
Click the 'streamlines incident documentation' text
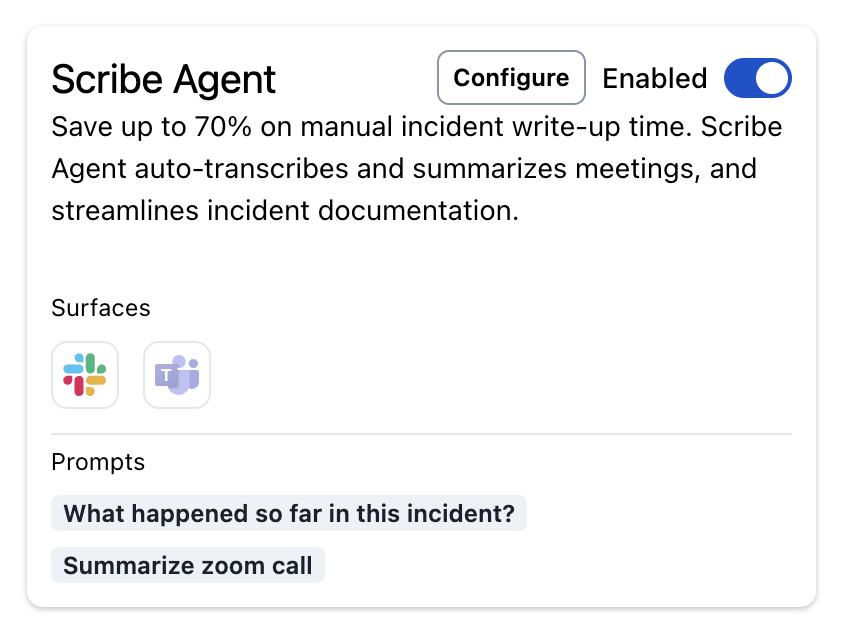[x=285, y=210]
